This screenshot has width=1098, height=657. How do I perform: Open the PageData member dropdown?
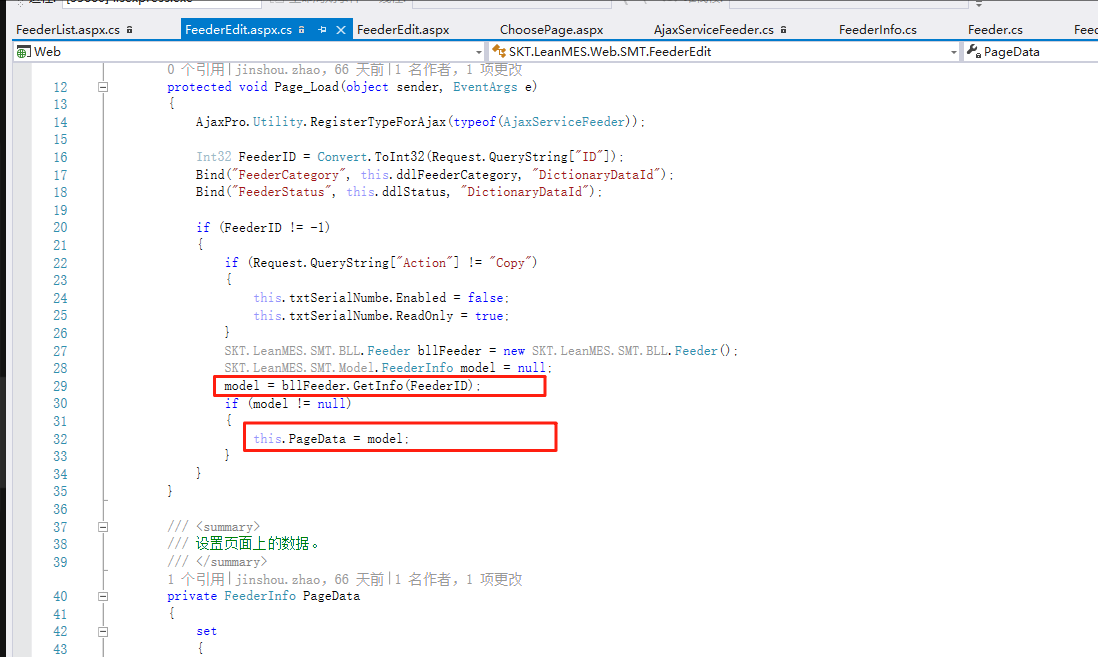[1031, 52]
